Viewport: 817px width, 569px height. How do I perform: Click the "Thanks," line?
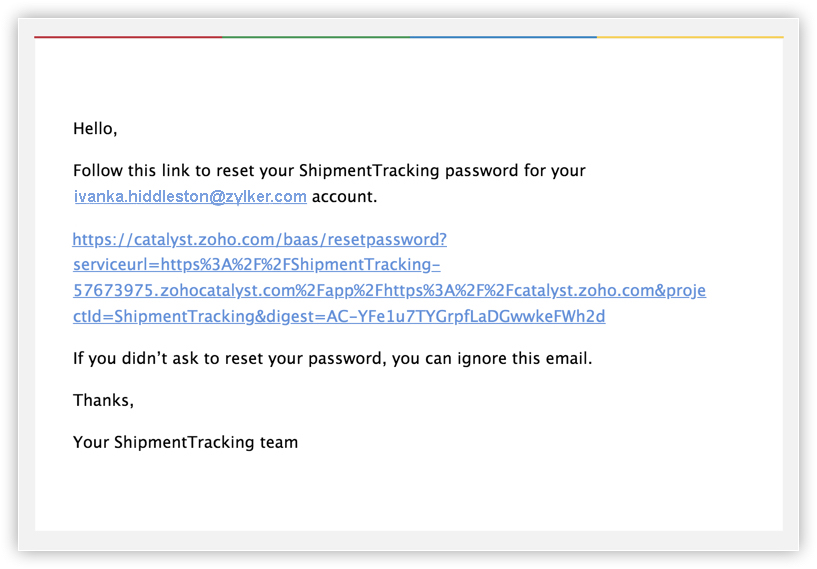(x=103, y=400)
